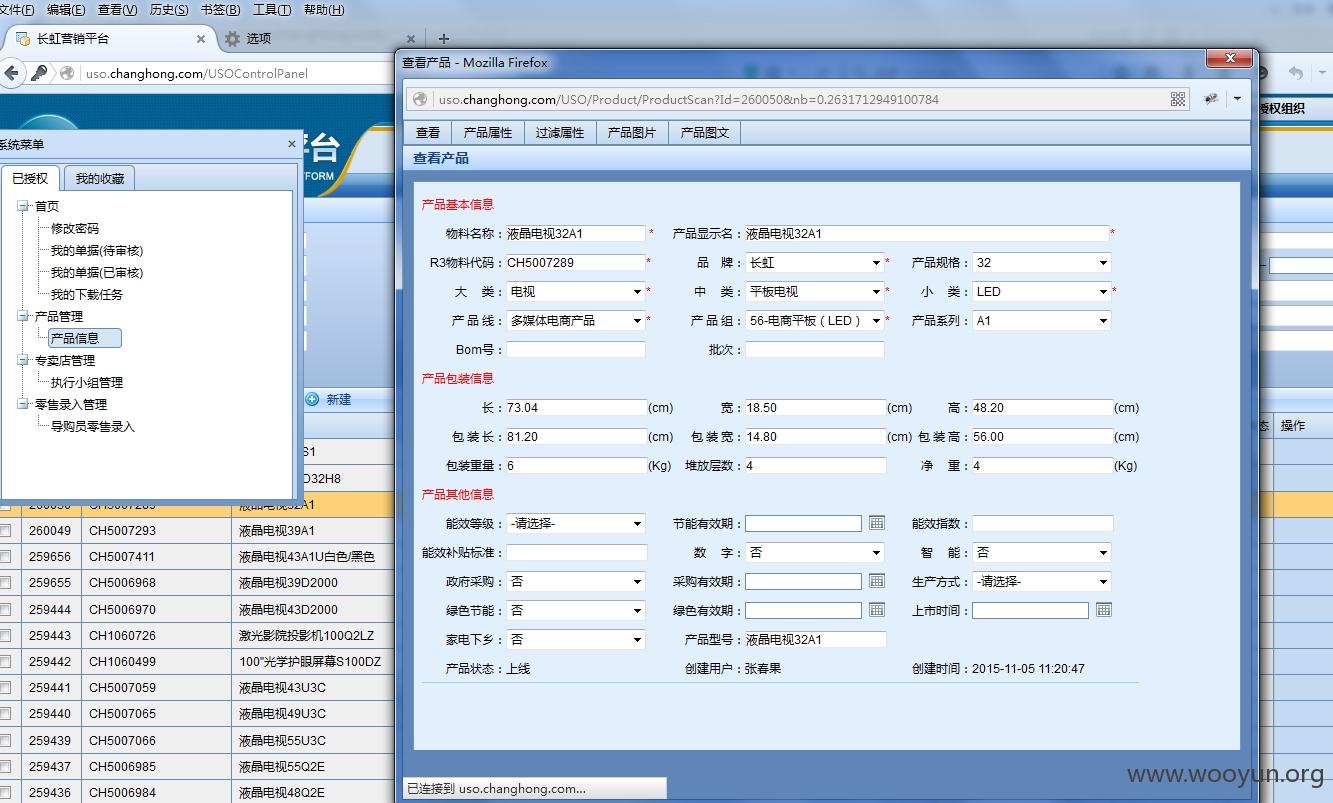
Task: Switch to the 产品图文 tab
Action: [705, 133]
